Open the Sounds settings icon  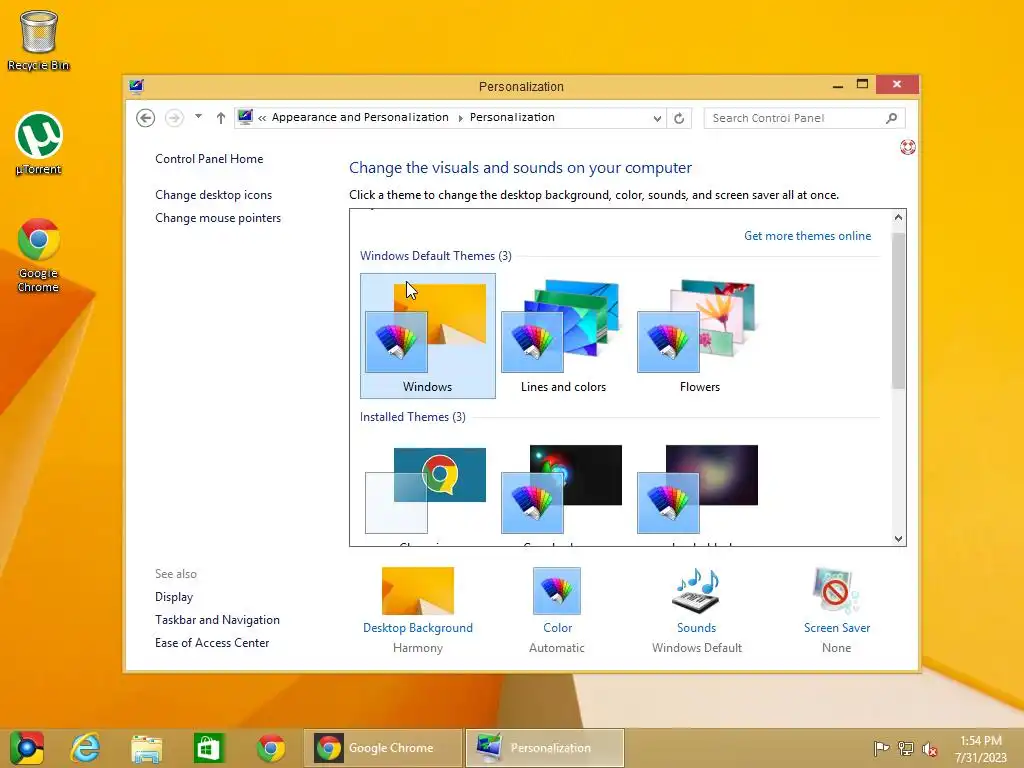[696, 591]
